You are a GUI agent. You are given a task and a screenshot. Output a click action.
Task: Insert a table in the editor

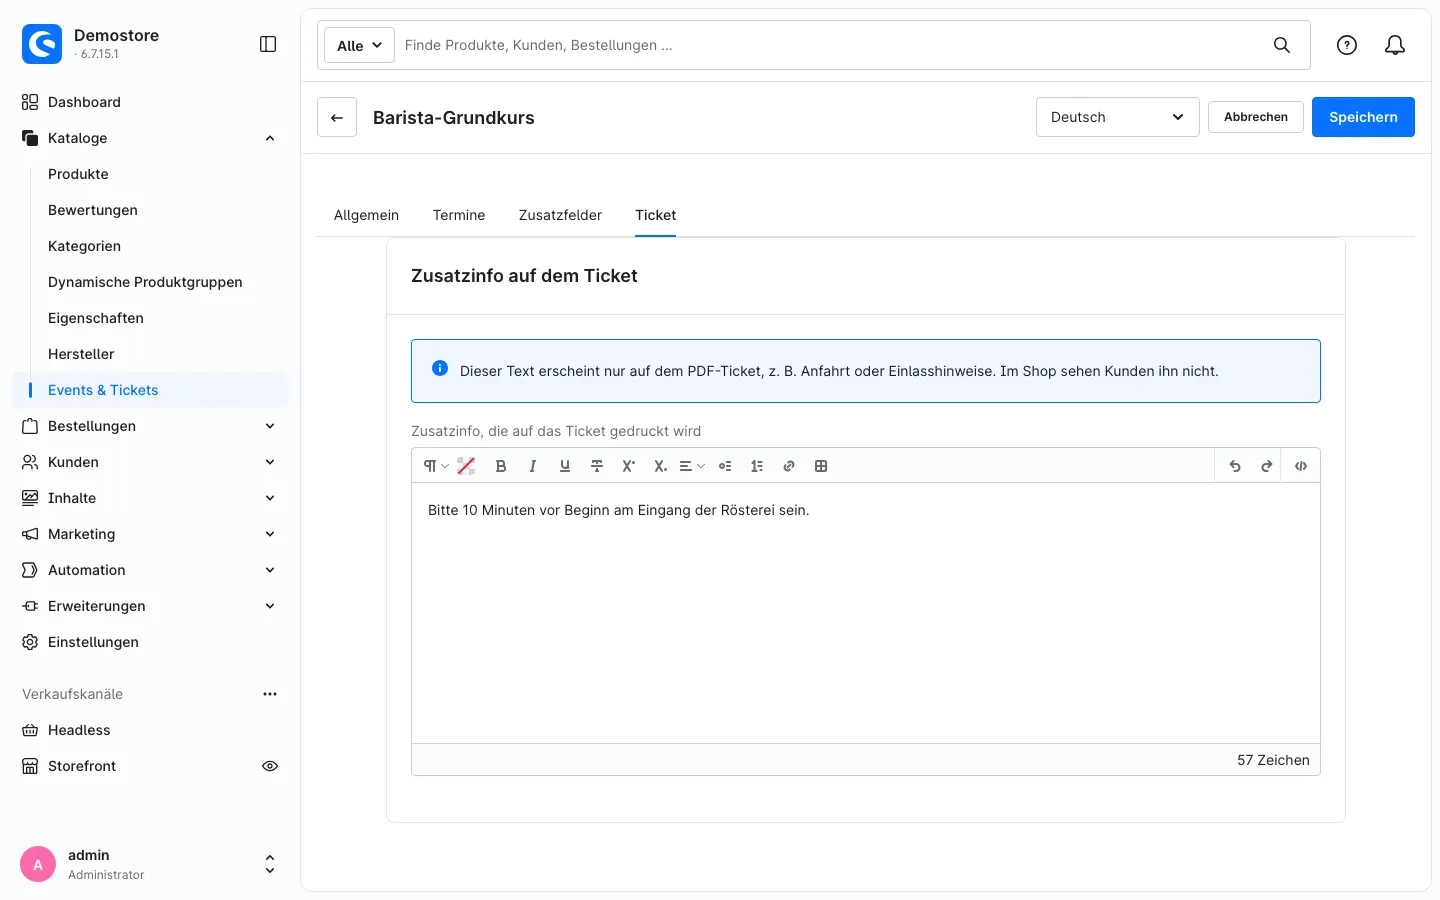pos(821,466)
